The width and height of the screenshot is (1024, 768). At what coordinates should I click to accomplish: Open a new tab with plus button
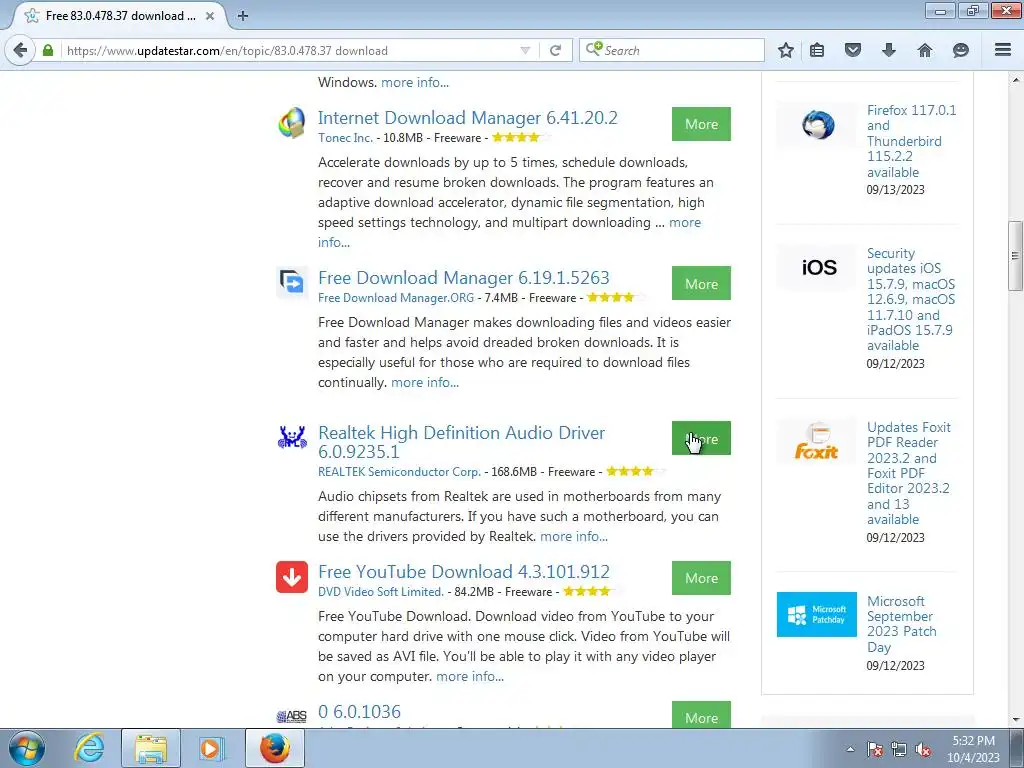[x=242, y=16]
